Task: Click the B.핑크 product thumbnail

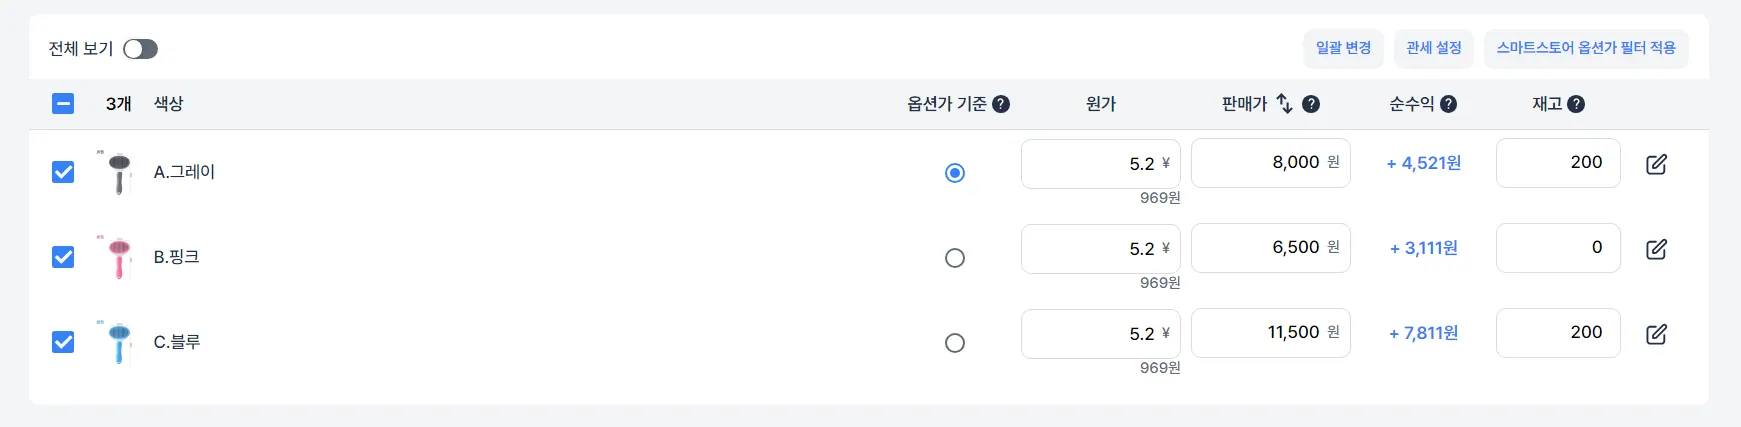Action: point(119,257)
